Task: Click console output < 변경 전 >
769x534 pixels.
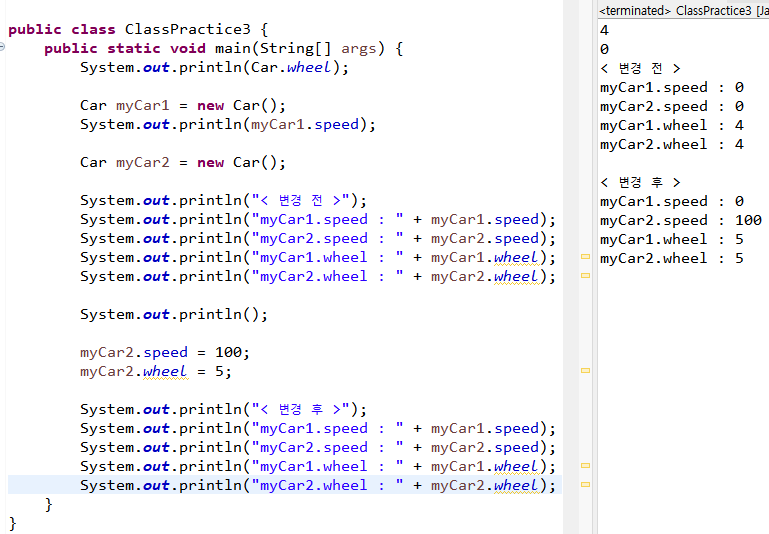Action: 640,68
